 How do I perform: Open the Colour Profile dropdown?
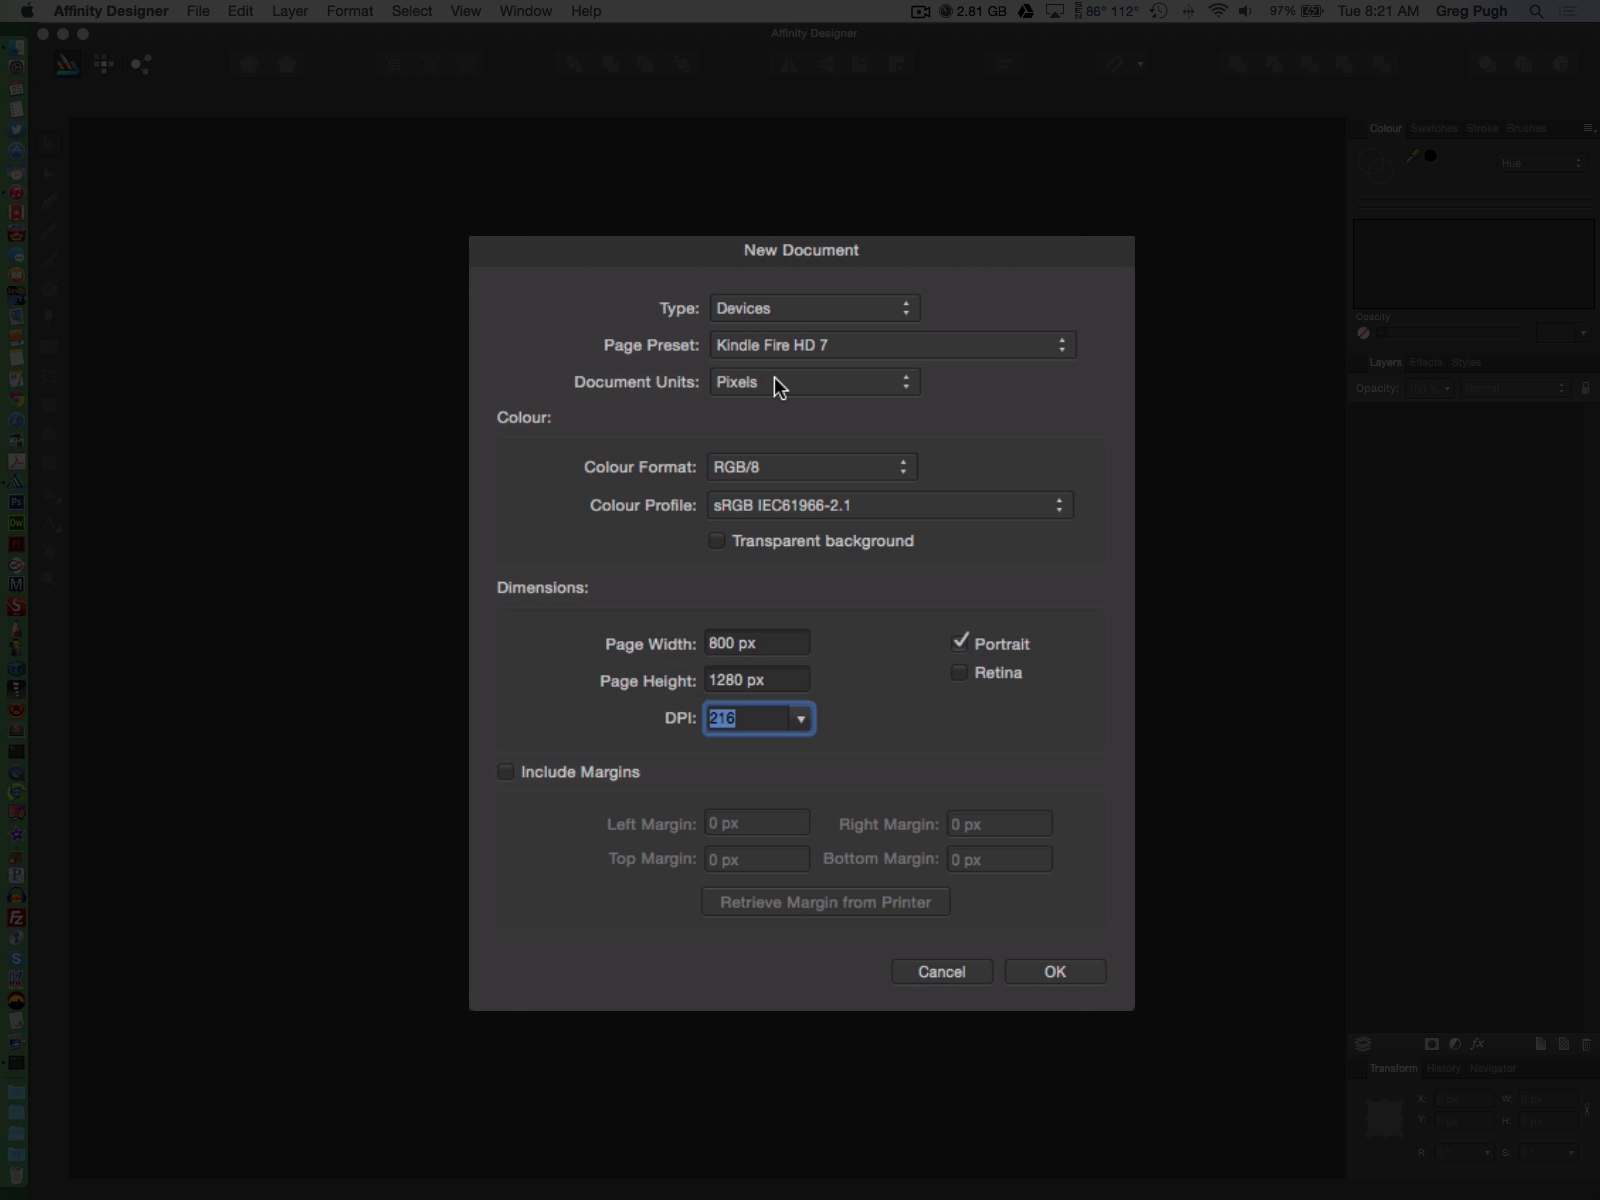point(890,505)
